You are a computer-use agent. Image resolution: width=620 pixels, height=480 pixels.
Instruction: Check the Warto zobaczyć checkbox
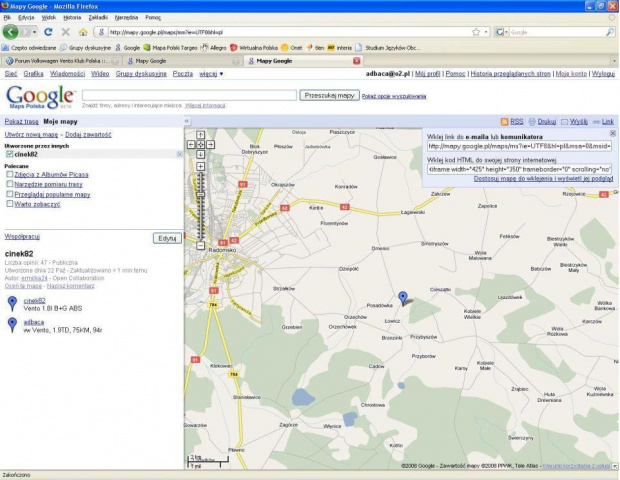point(10,204)
